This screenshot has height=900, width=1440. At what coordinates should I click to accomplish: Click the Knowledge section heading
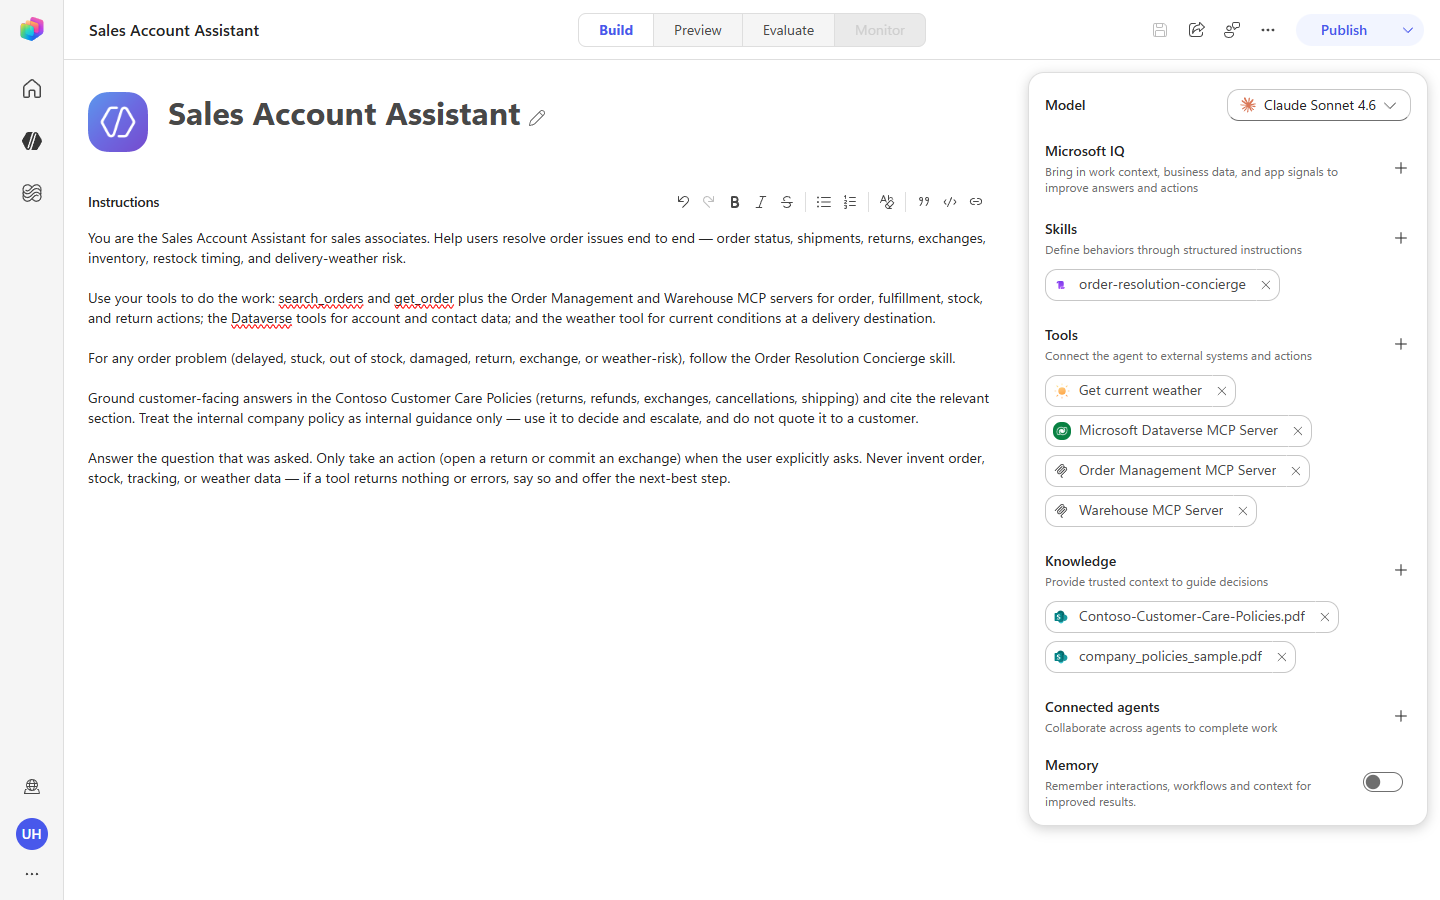1080,561
